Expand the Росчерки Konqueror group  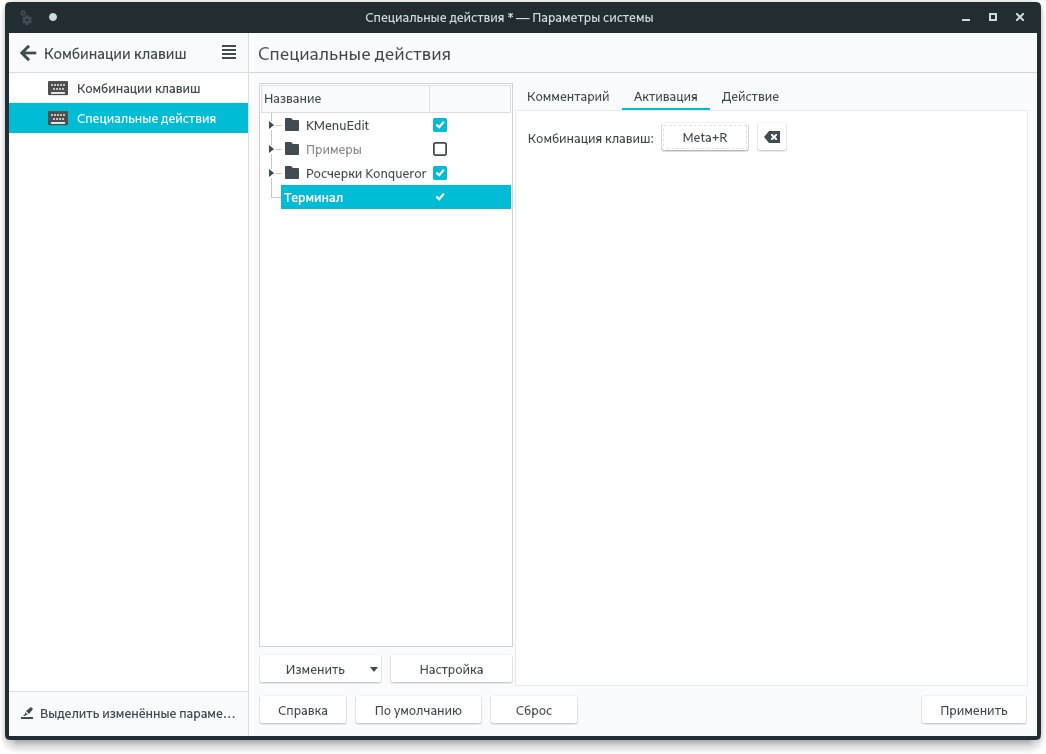pyautogui.click(x=271, y=173)
